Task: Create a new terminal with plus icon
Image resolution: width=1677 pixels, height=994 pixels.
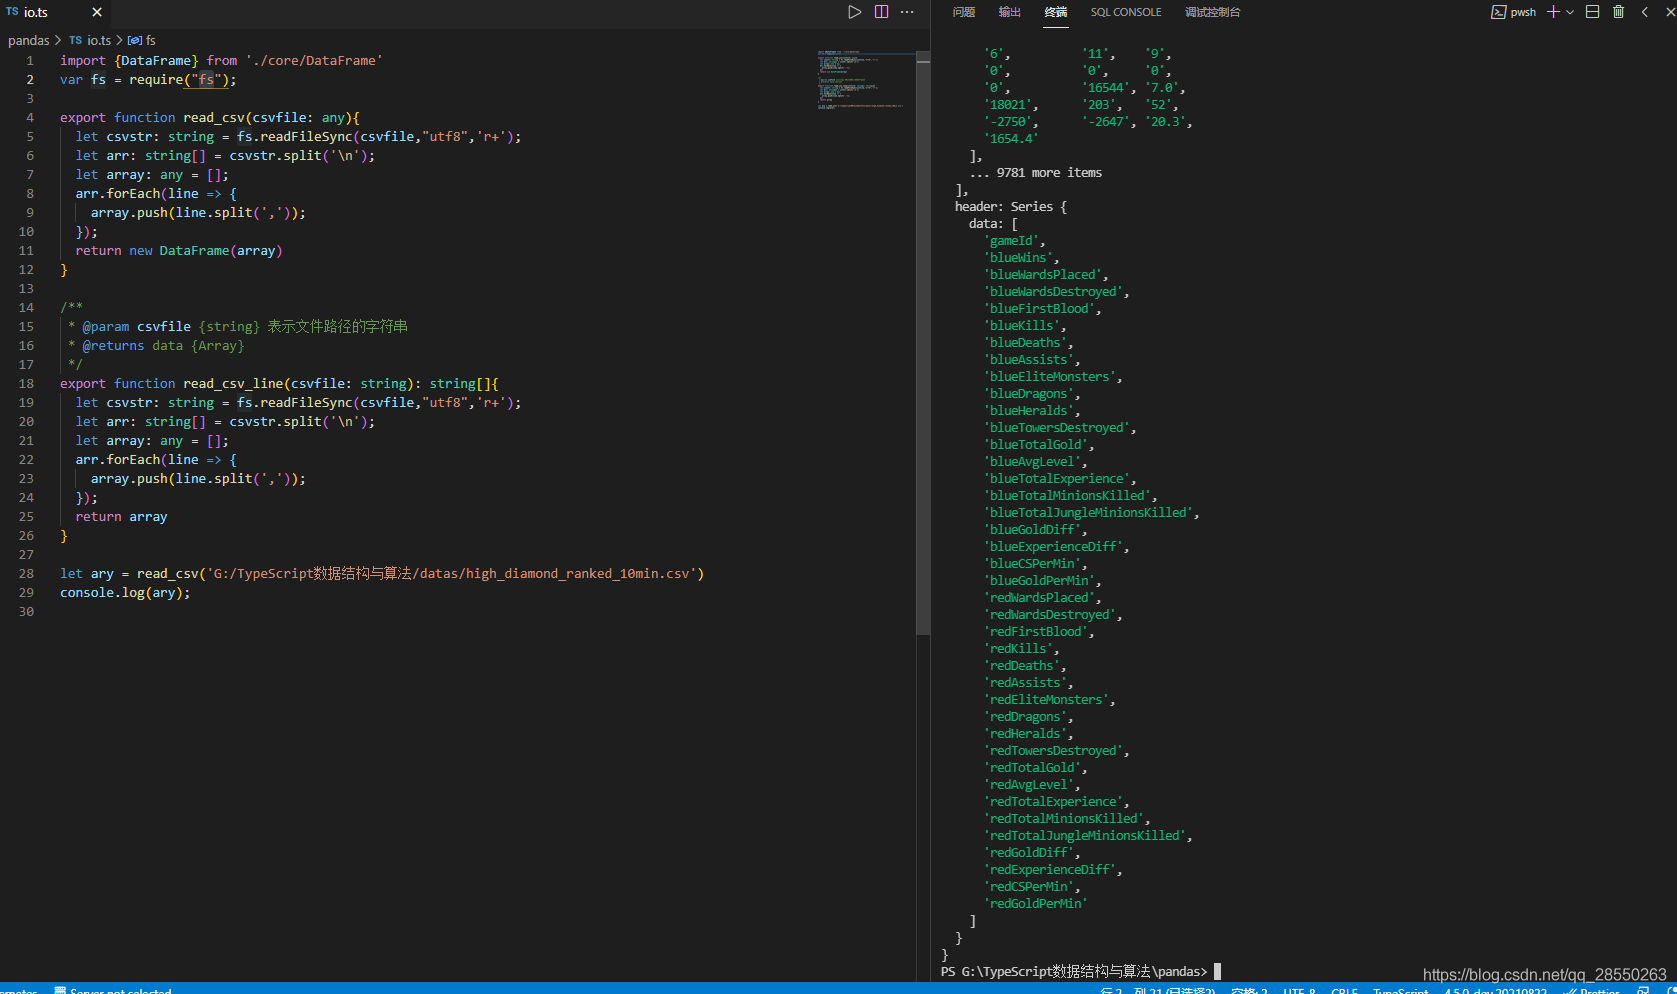Action: (1553, 12)
